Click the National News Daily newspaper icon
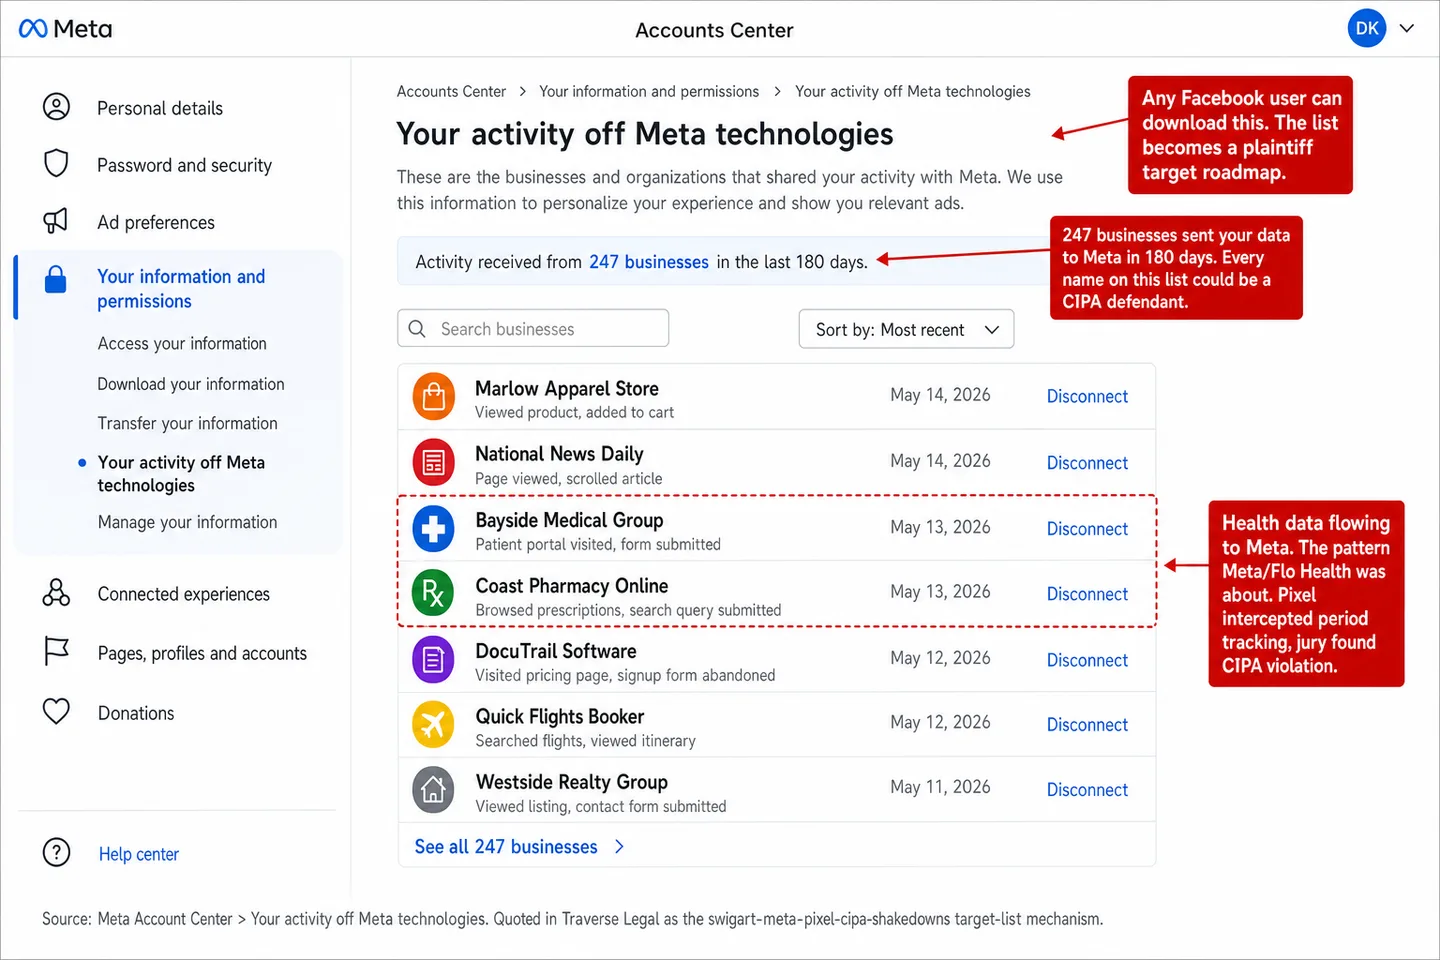This screenshot has width=1440, height=960. [434, 462]
